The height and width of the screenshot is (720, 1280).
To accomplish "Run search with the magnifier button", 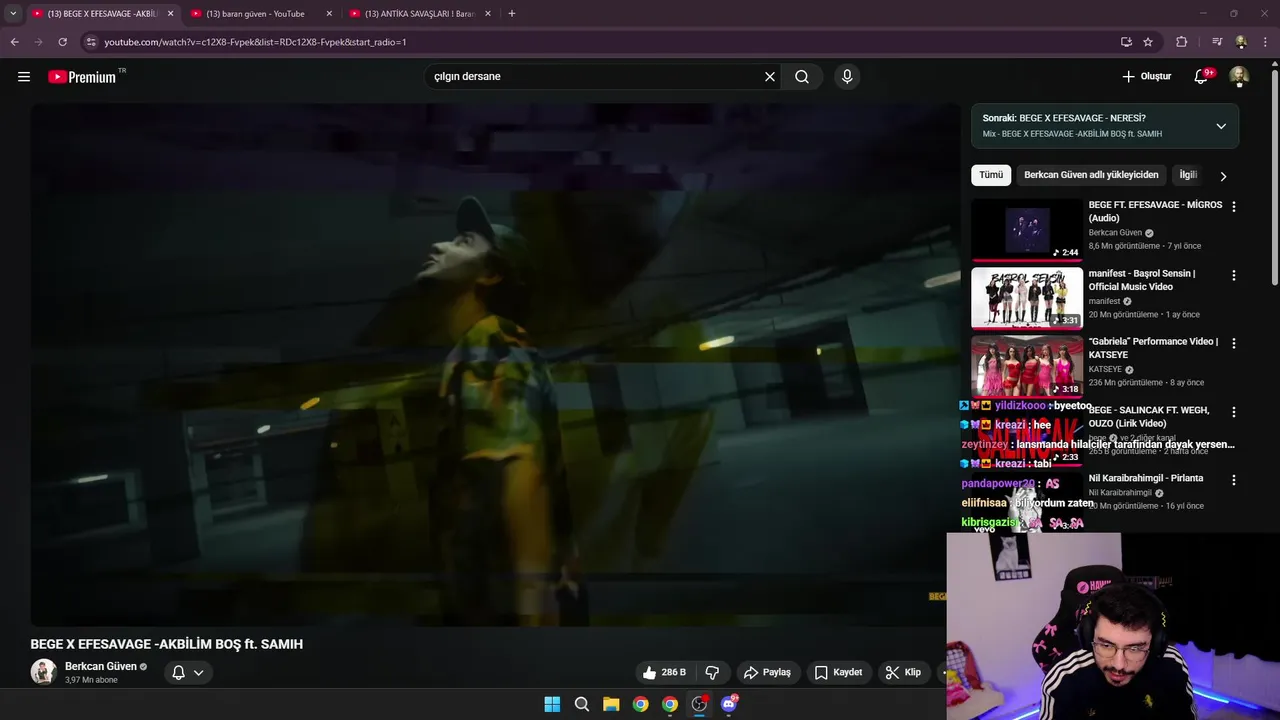I will coord(802,77).
